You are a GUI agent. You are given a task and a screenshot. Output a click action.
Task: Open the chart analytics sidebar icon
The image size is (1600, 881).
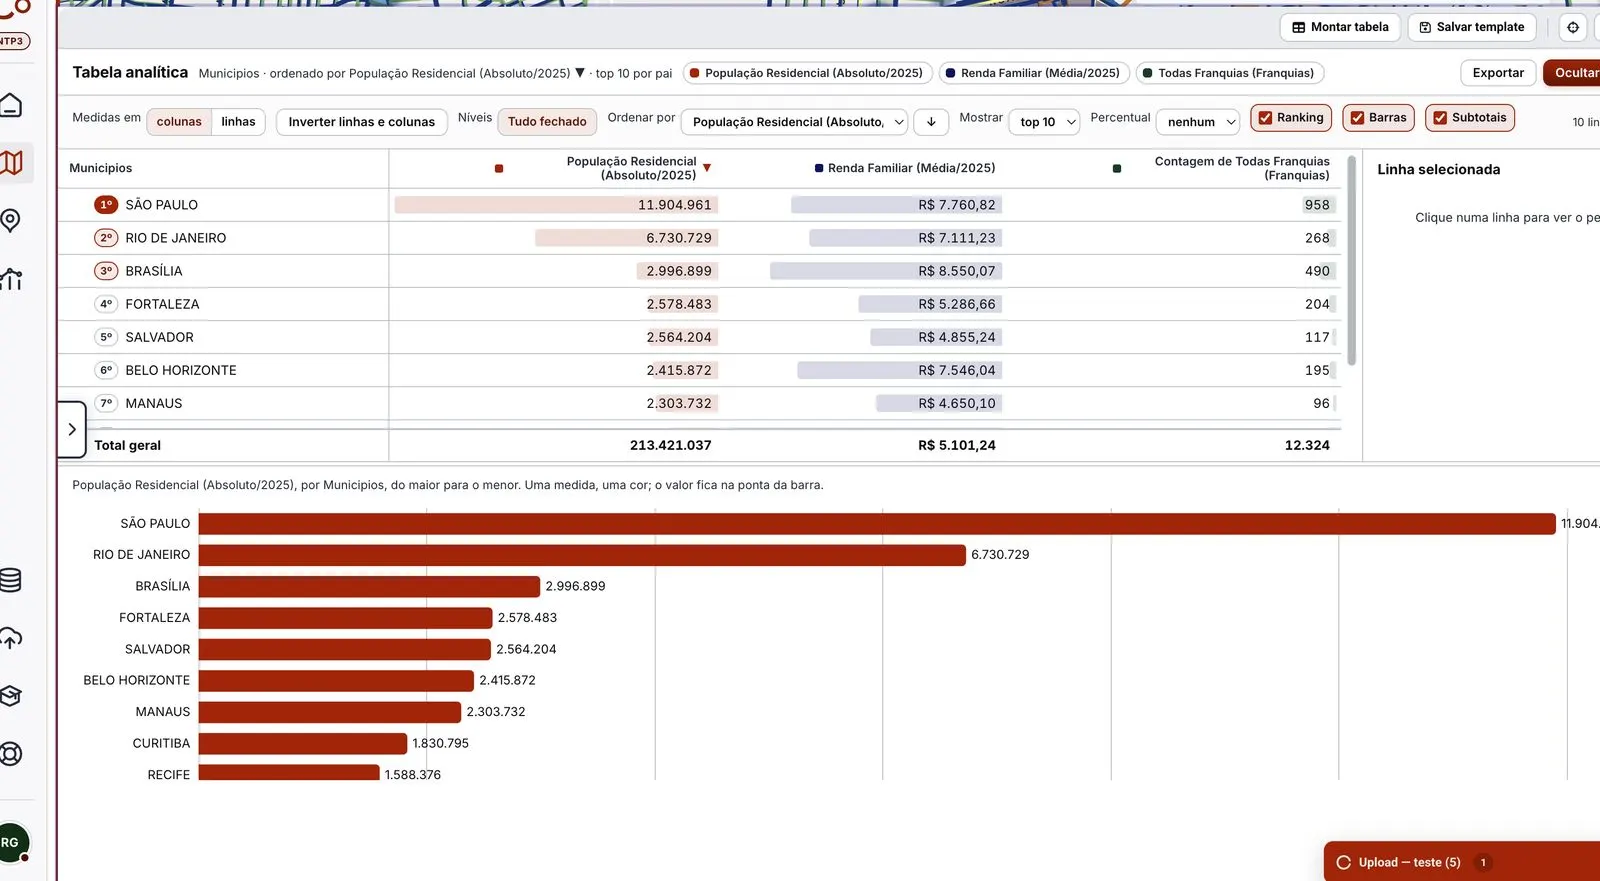pyautogui.click(x=11, y=279)
